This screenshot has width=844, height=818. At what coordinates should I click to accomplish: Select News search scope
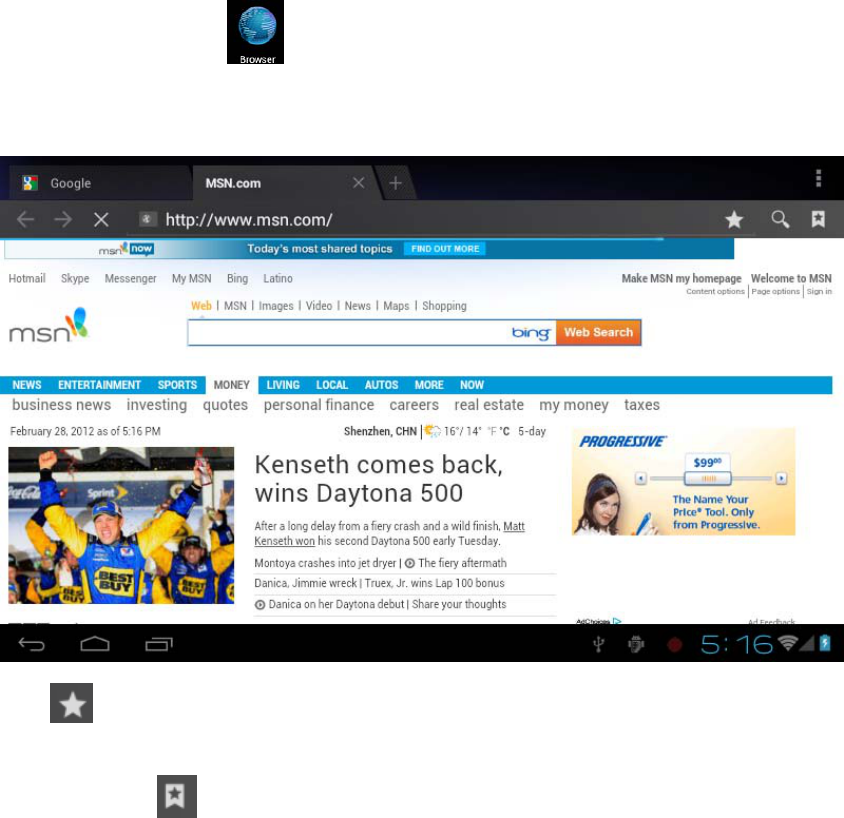pyautogui.click(x=357, y=306)
